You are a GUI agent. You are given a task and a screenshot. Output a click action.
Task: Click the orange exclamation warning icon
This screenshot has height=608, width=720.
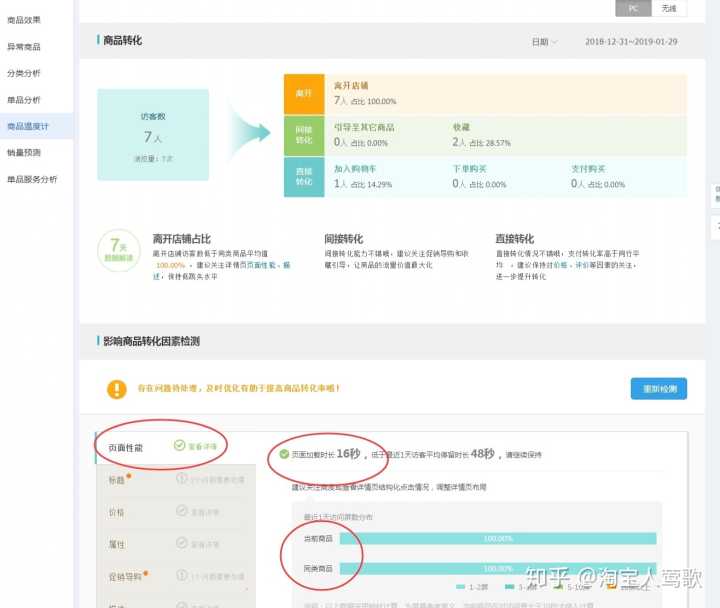(117, 389)
